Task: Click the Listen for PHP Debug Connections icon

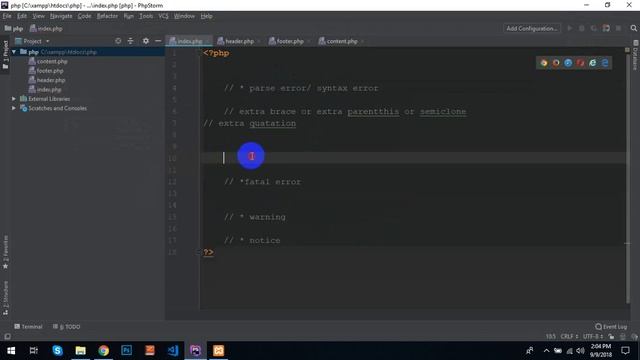Action: pyautogui.click(x=606, y=28)
